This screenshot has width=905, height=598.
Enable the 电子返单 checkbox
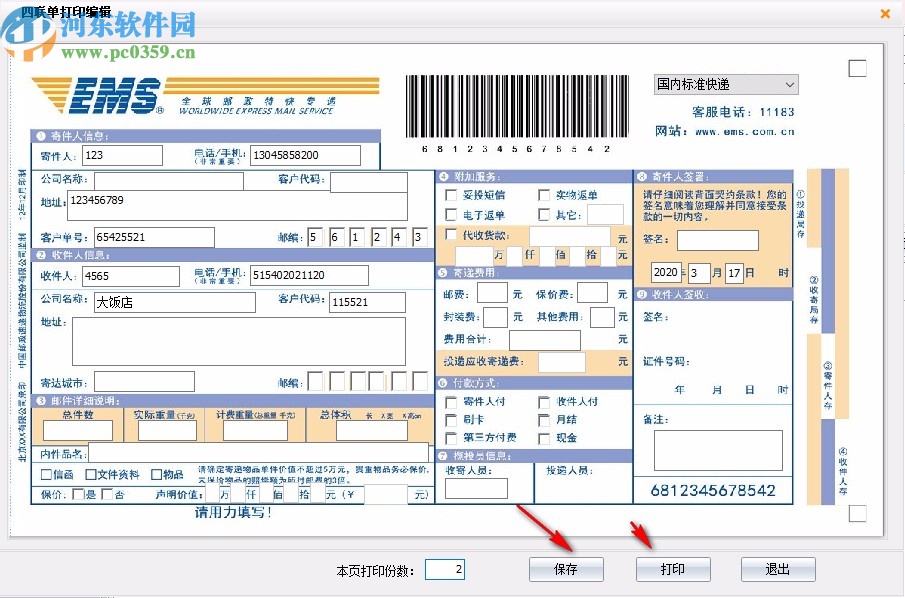(x=449, y=213)
